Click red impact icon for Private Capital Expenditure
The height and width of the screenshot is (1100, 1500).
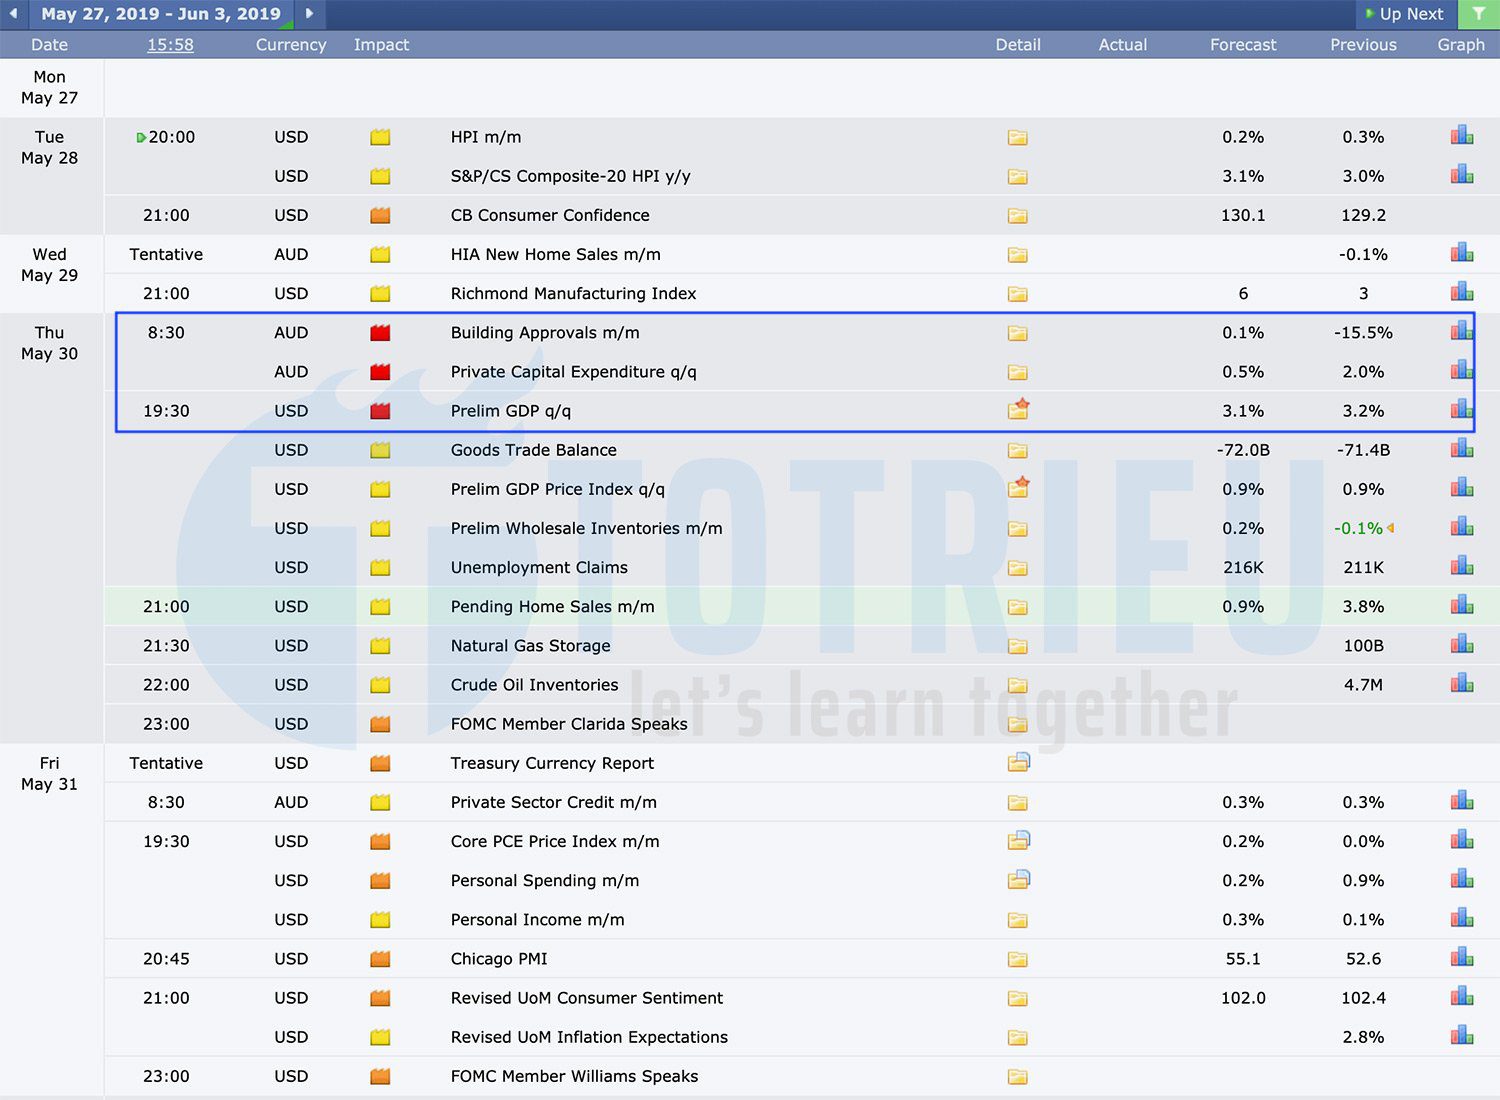pos(380,372)
